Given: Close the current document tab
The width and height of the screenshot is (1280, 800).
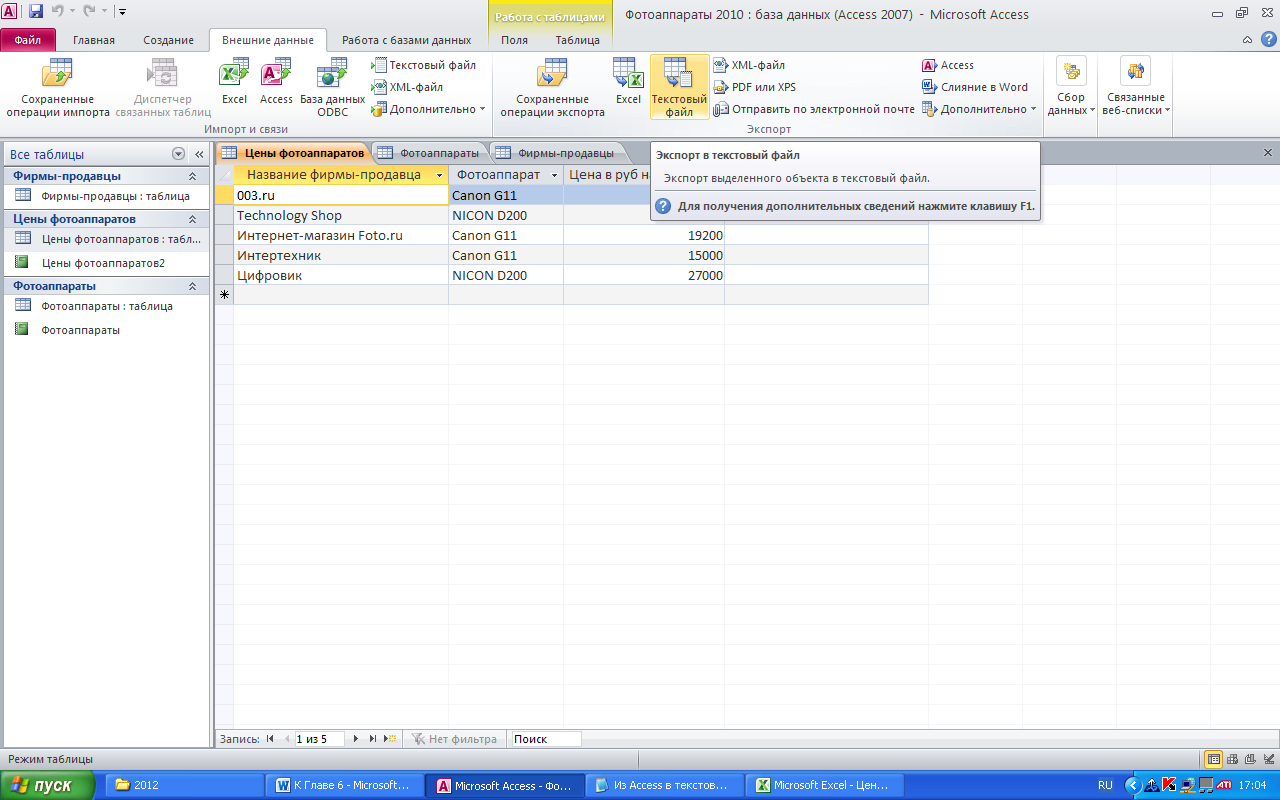Looking at the screenshot, I should [1268, 153].
